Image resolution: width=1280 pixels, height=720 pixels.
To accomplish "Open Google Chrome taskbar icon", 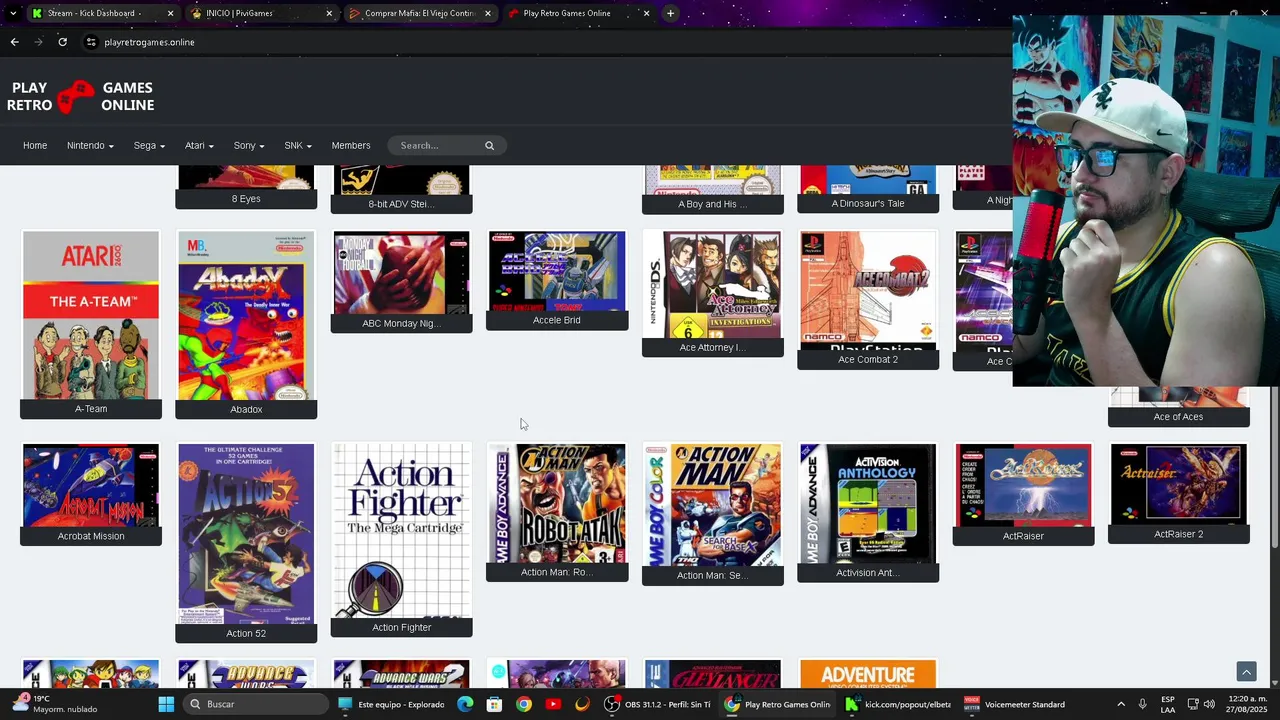I will point(523,704).
